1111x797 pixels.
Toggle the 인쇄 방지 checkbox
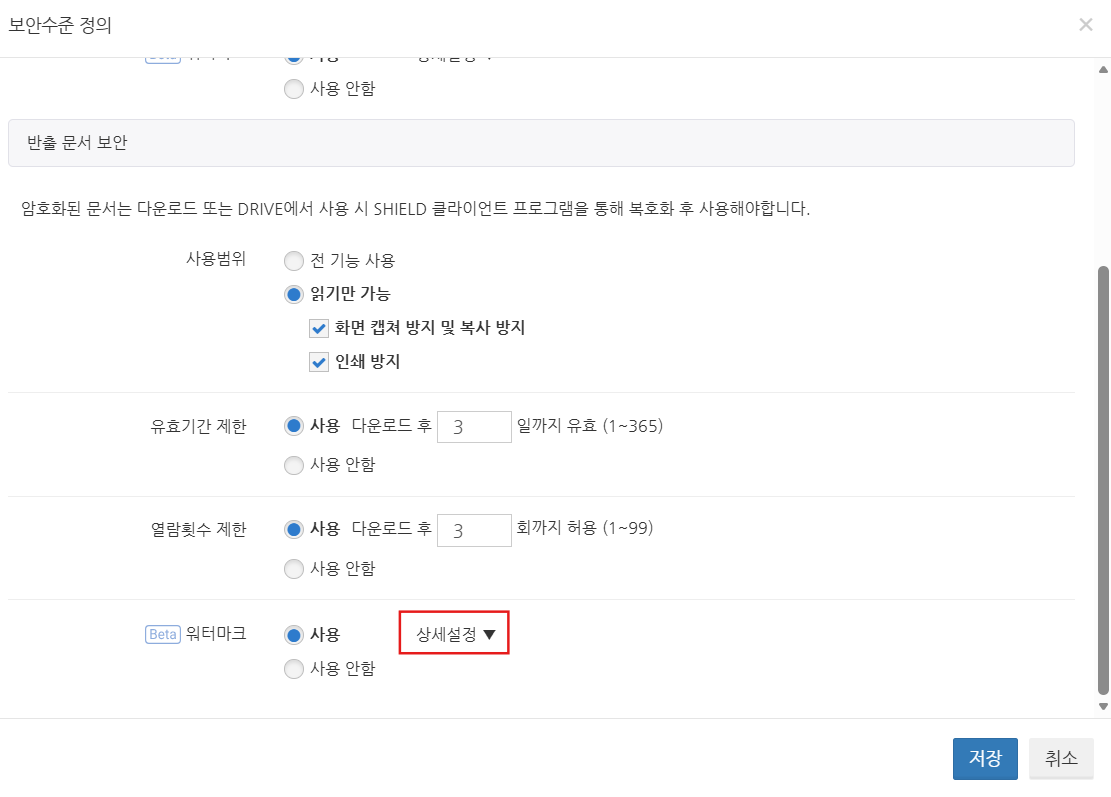click(319, 362)
